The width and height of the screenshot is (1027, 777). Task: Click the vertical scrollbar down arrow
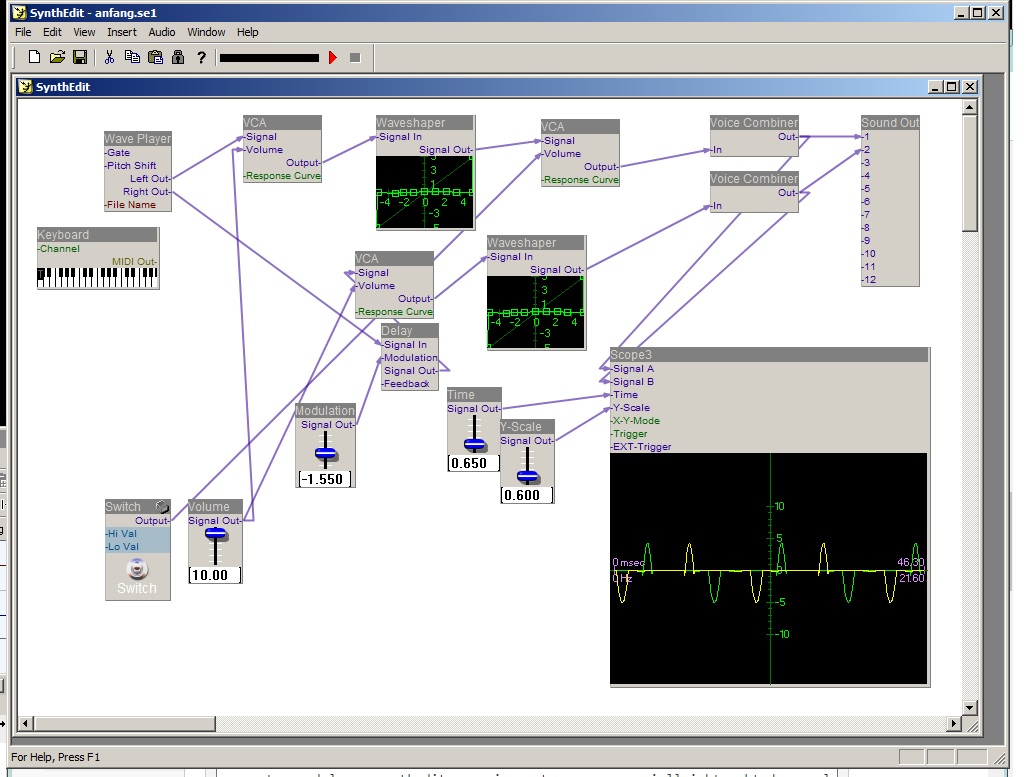pyautogui.click(x=969, y=706)
